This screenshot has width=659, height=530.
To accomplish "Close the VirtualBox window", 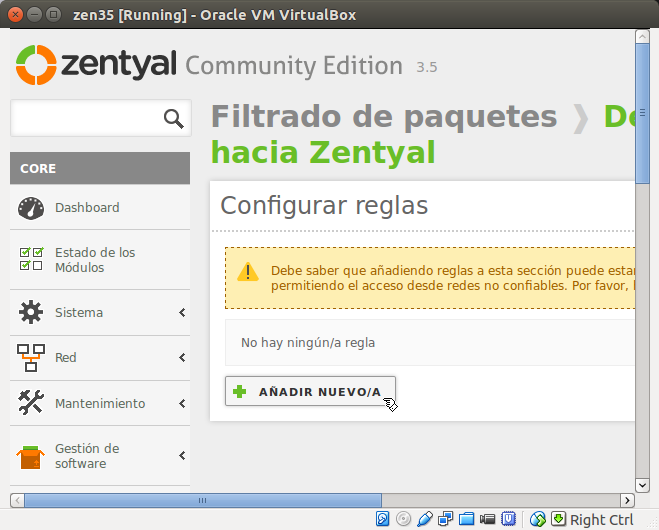I will (x=16, y=15).
